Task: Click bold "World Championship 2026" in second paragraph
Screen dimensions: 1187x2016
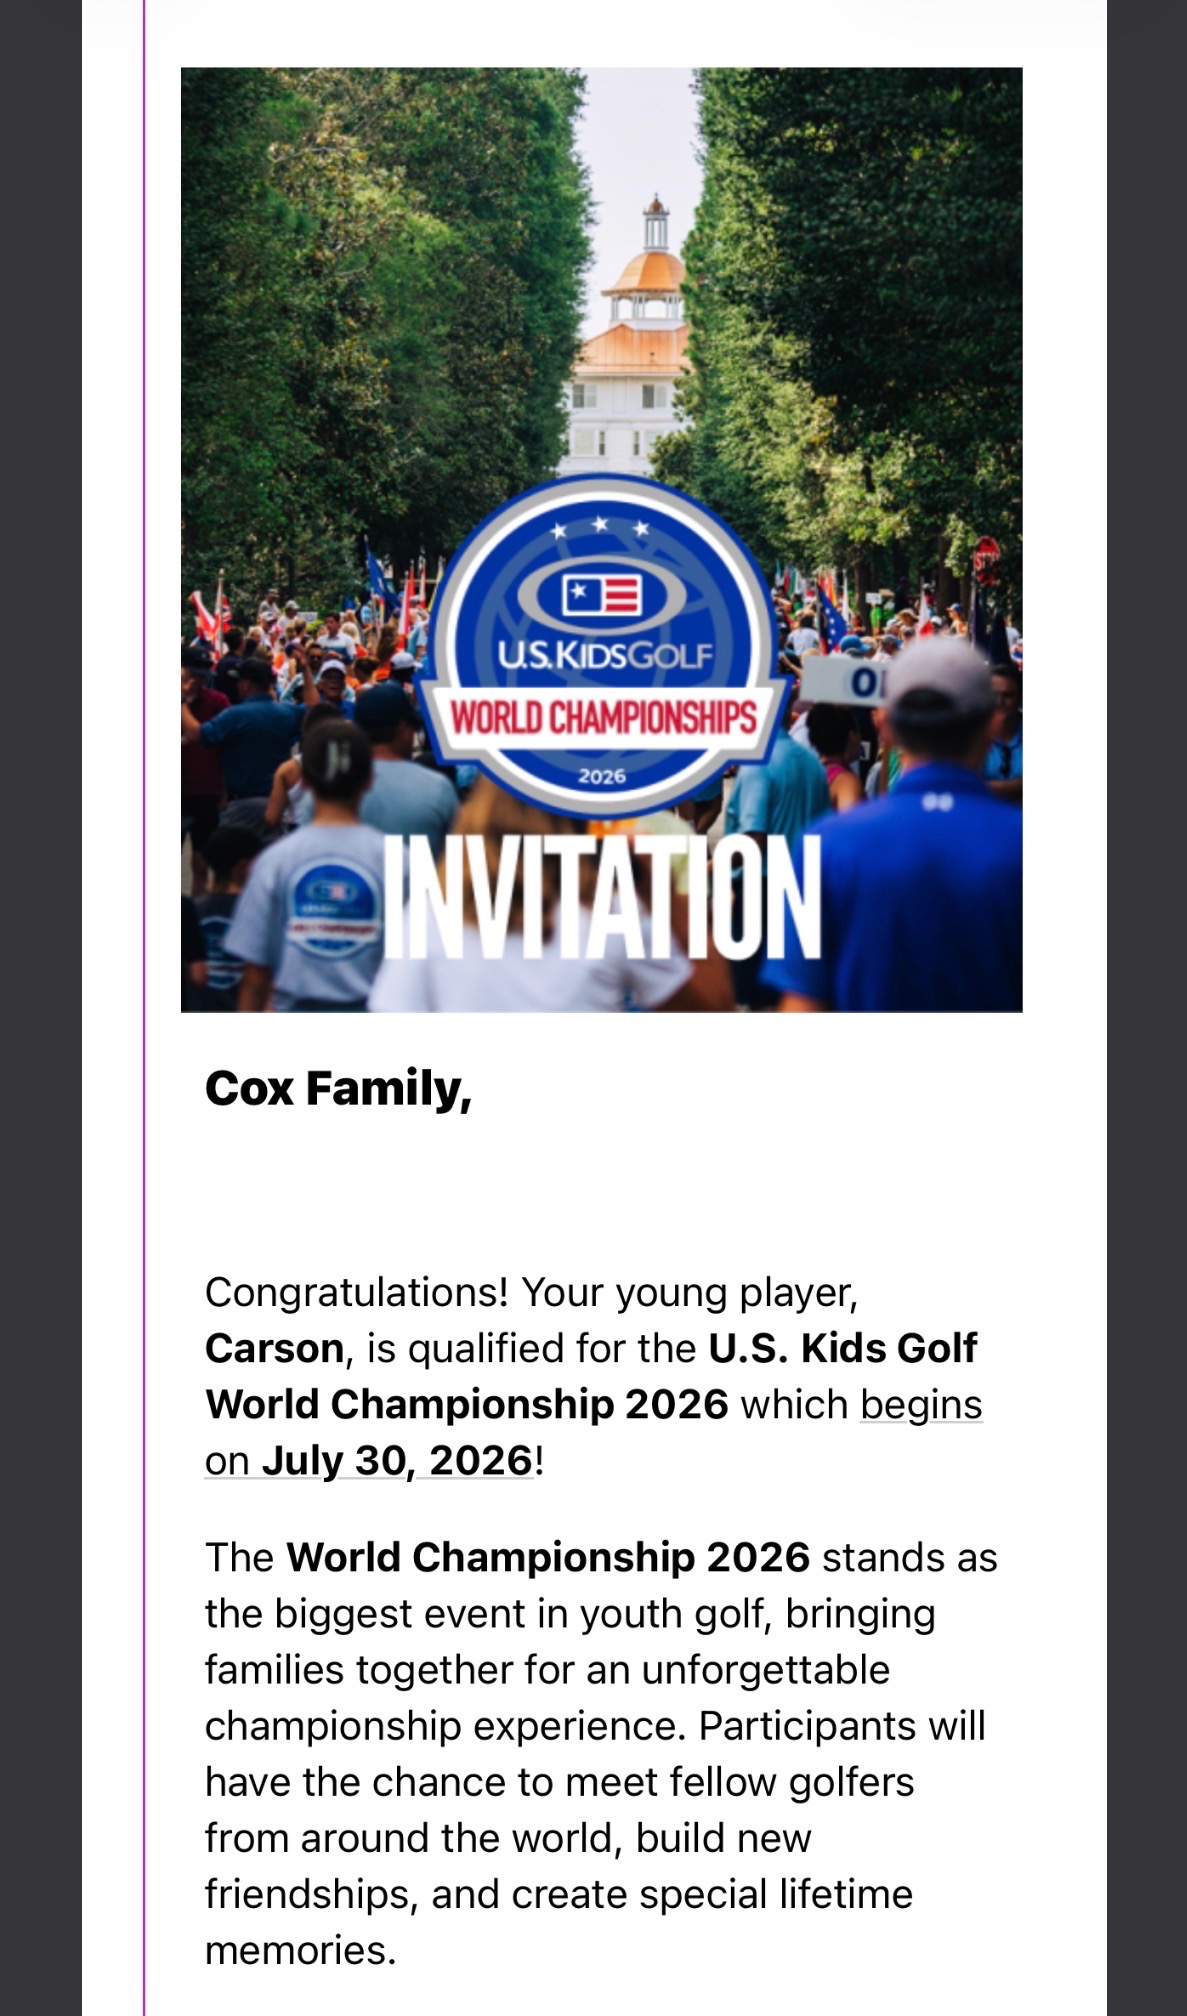Action: coord(548,1557)
